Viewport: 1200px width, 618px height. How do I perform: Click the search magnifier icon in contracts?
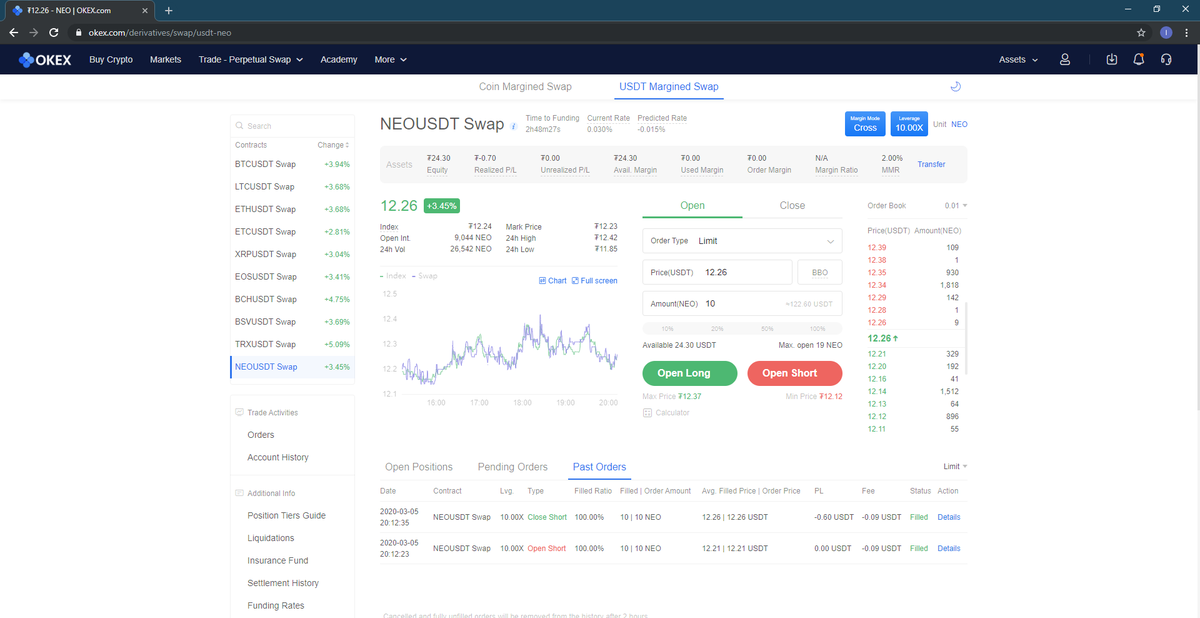coord(239,126)
